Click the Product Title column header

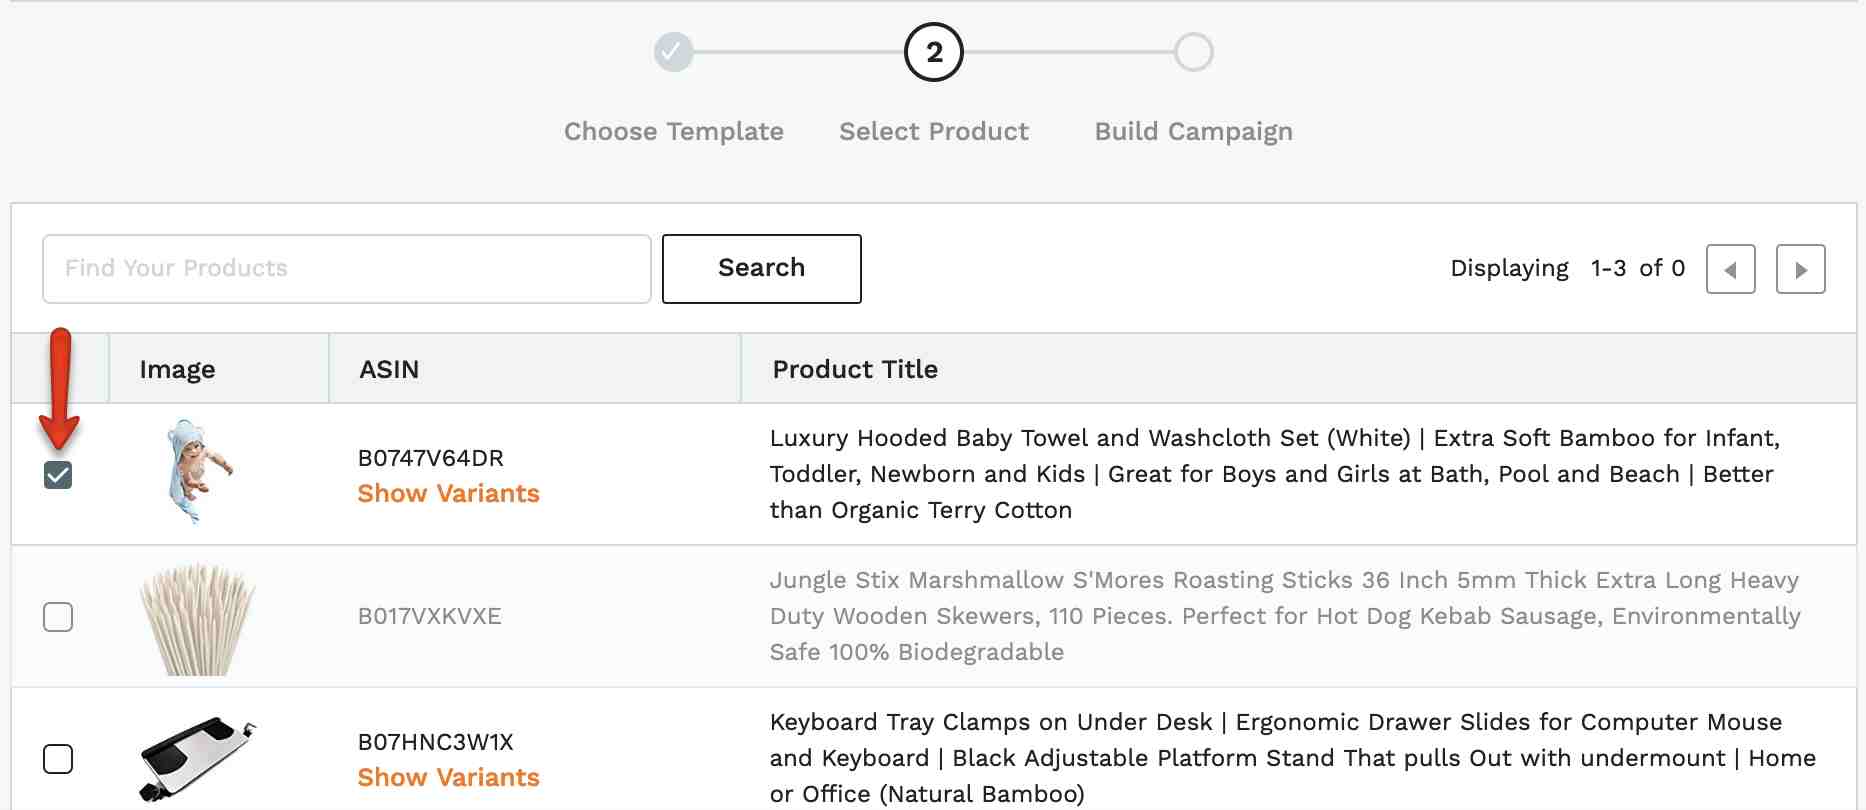(855, 369)
